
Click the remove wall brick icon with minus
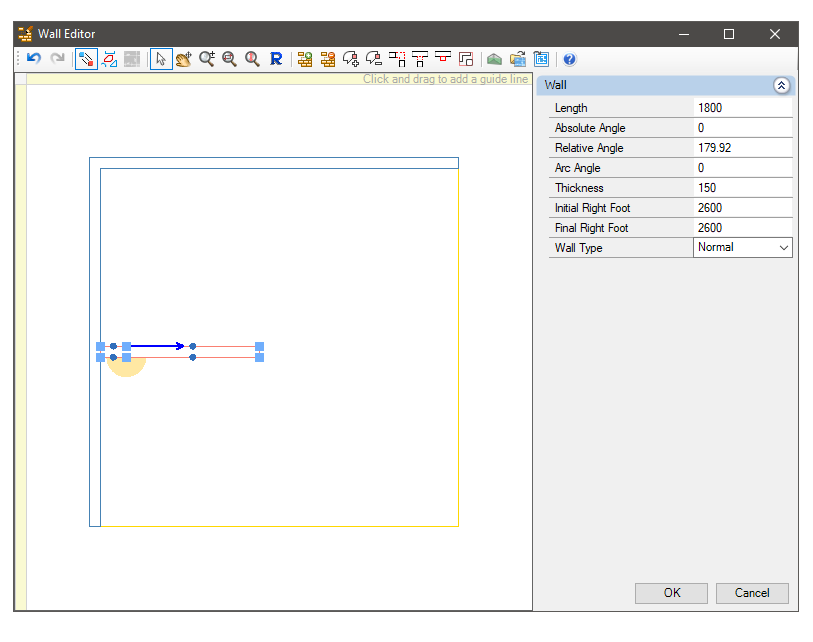tap(328, 59)
